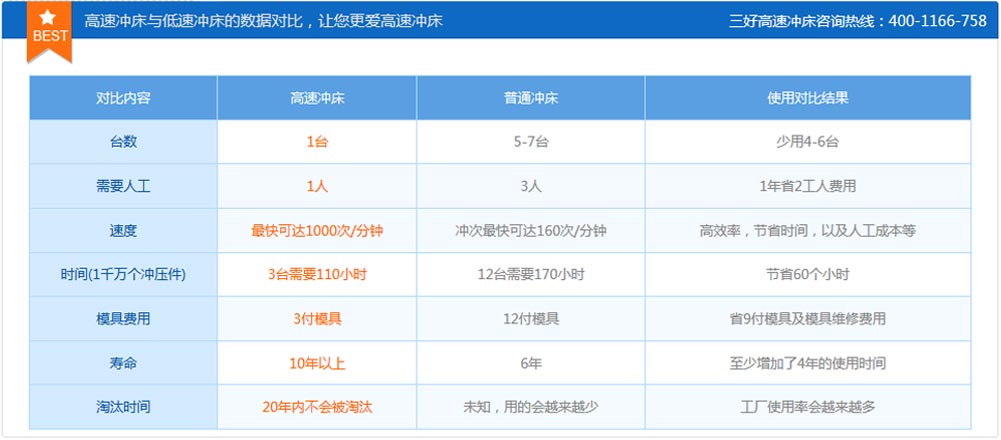Click the 省9付模具及模具维修费用 cell
The image size is (1001, 440).
(x=808, y=319)
